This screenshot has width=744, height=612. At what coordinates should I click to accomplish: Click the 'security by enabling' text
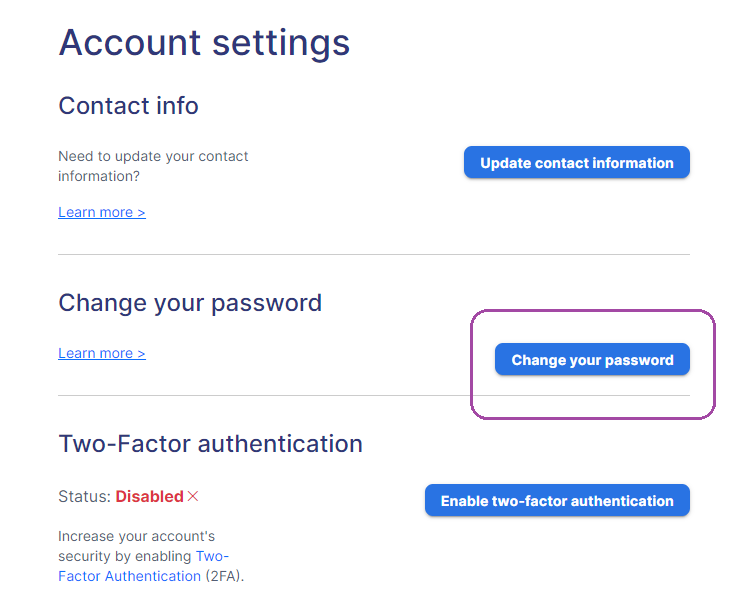[x=125, y=556]
